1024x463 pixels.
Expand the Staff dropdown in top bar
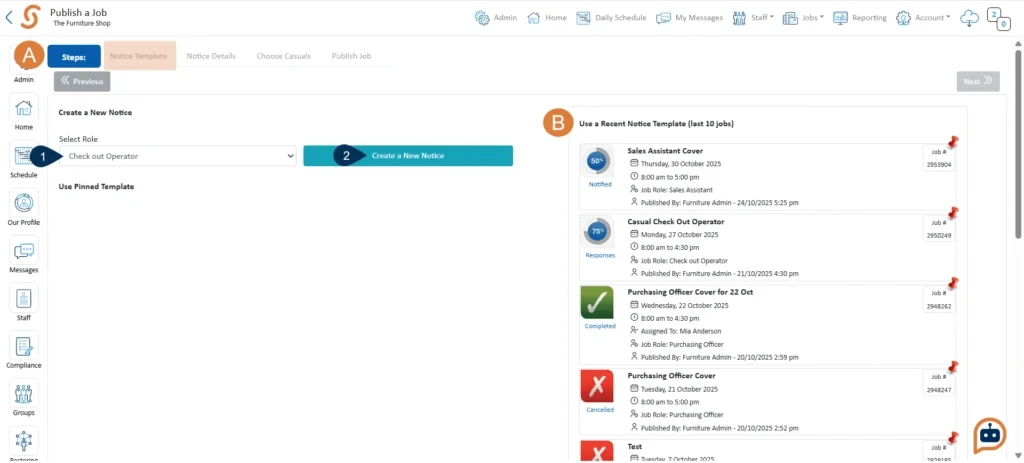(x=753, y=18)
